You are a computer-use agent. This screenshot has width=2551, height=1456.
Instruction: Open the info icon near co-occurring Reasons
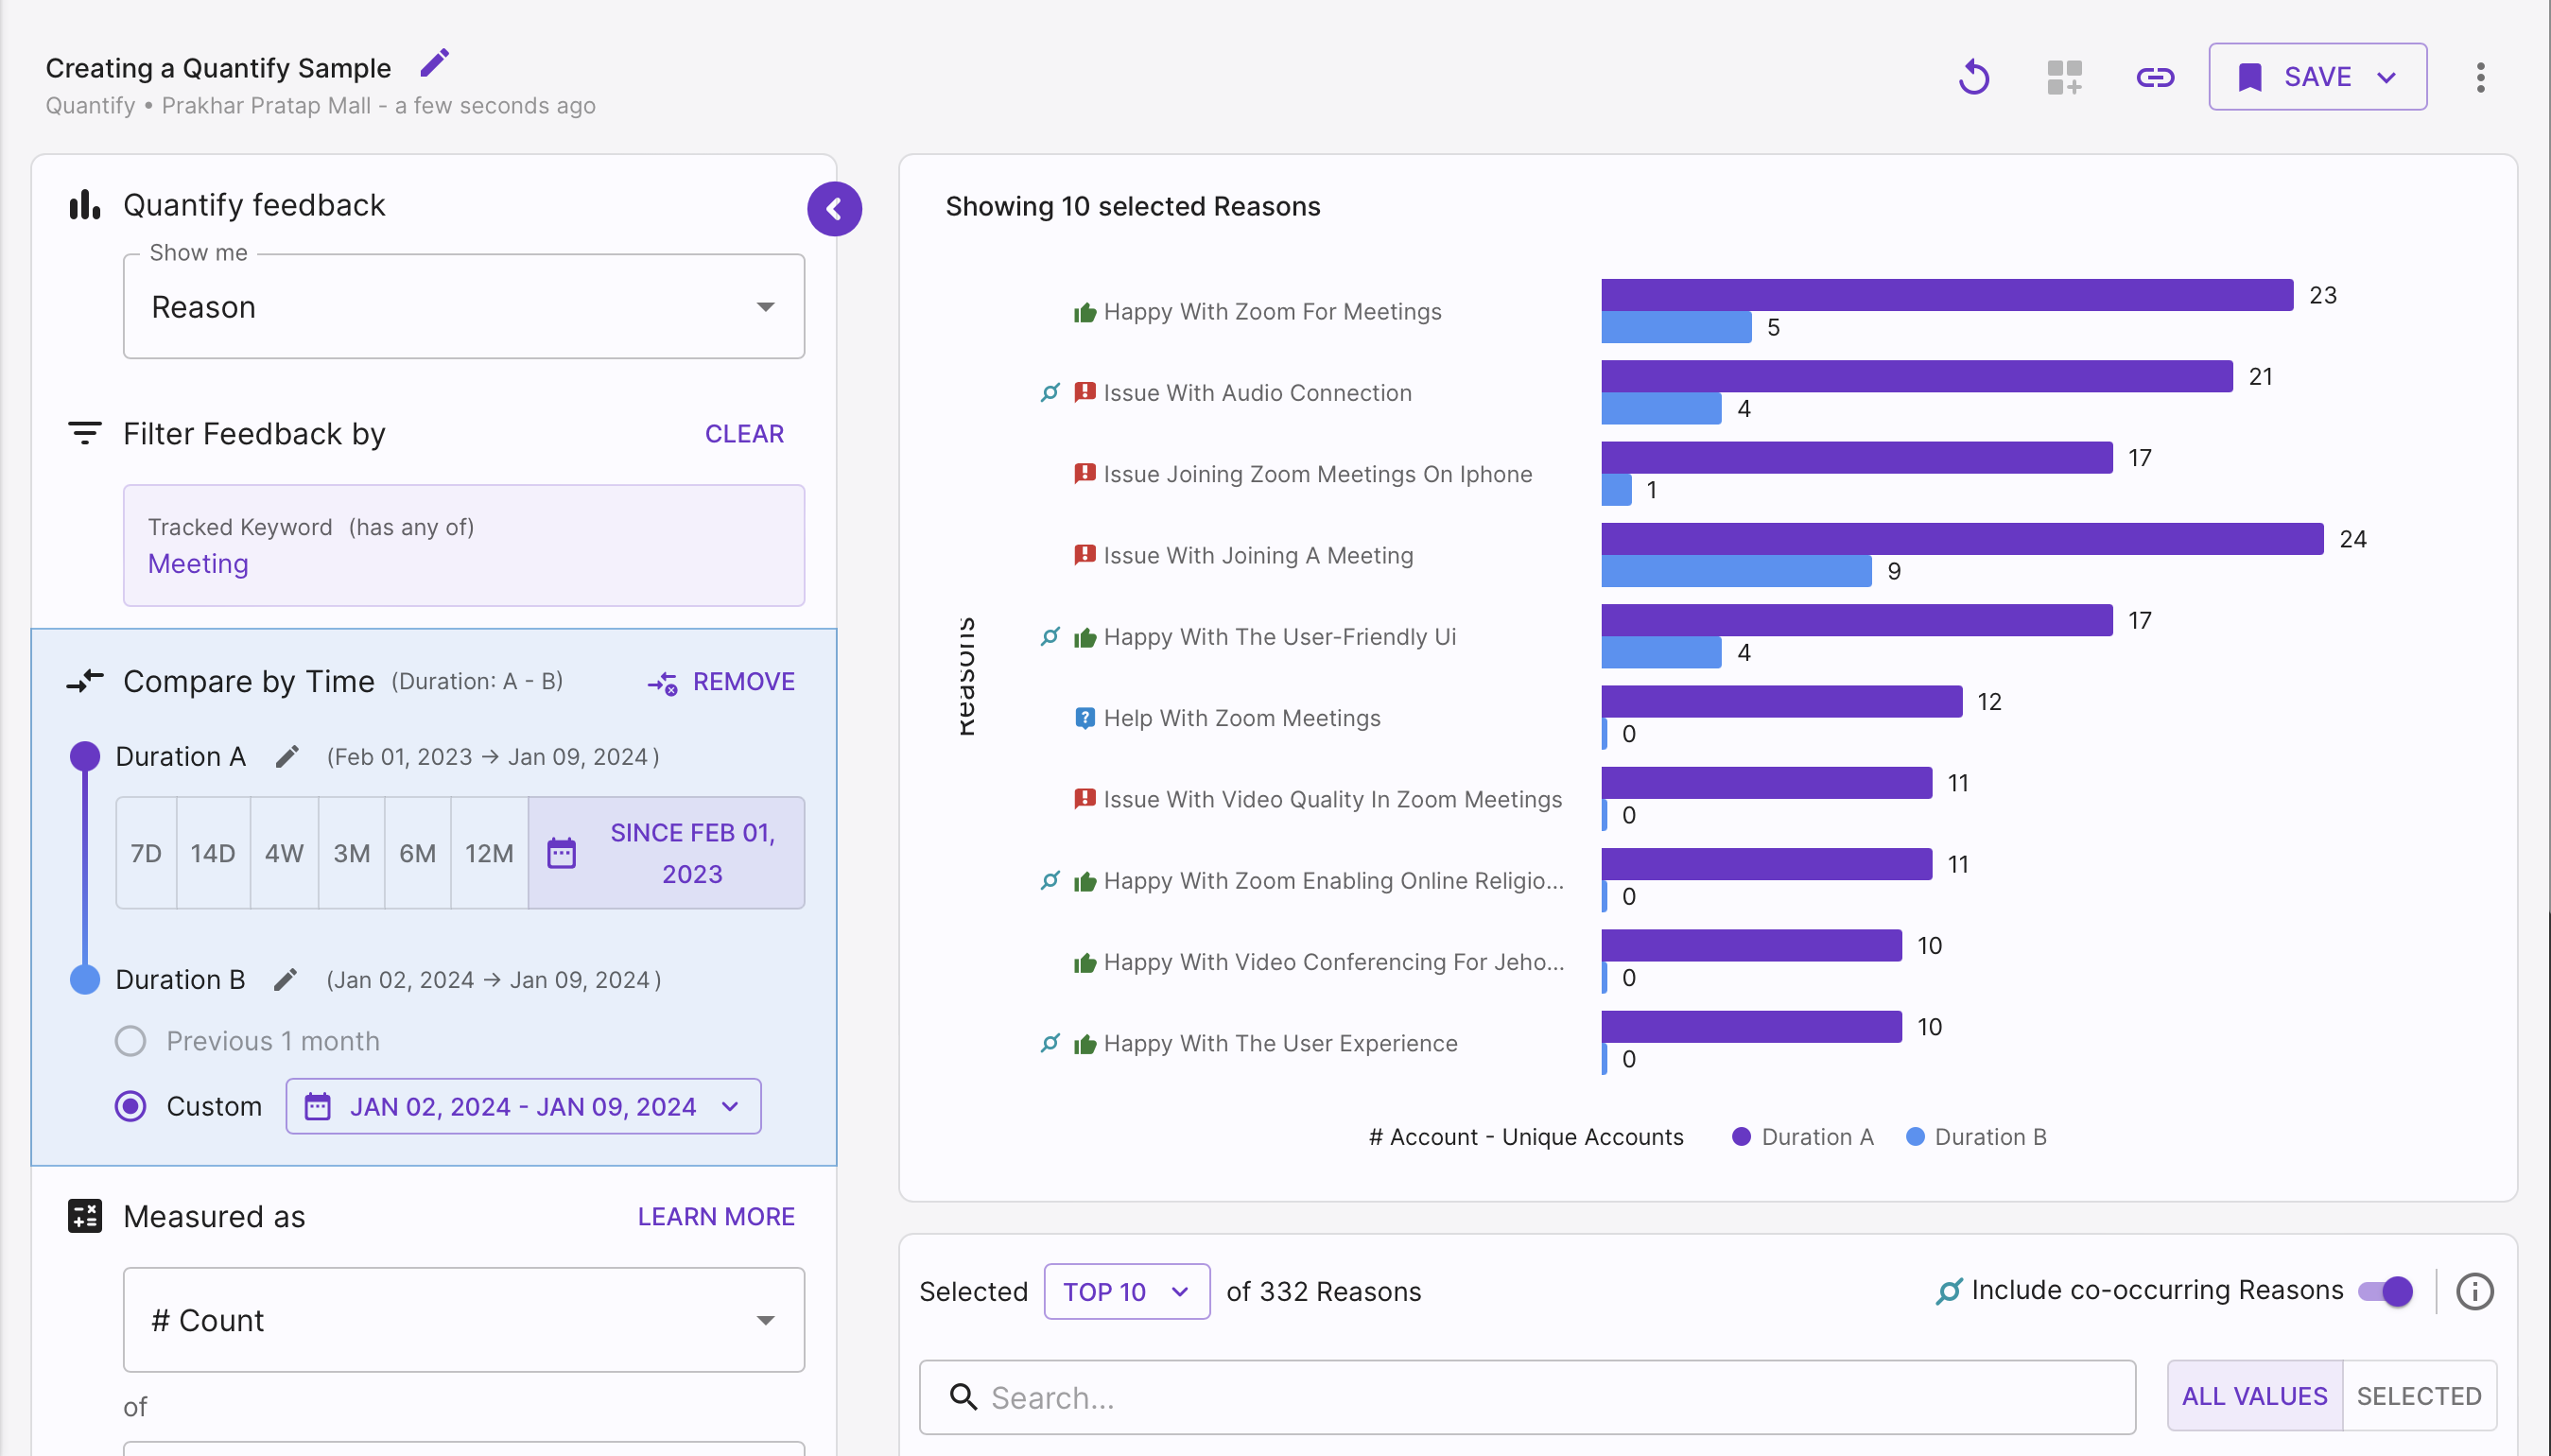click(2474, 1291)
